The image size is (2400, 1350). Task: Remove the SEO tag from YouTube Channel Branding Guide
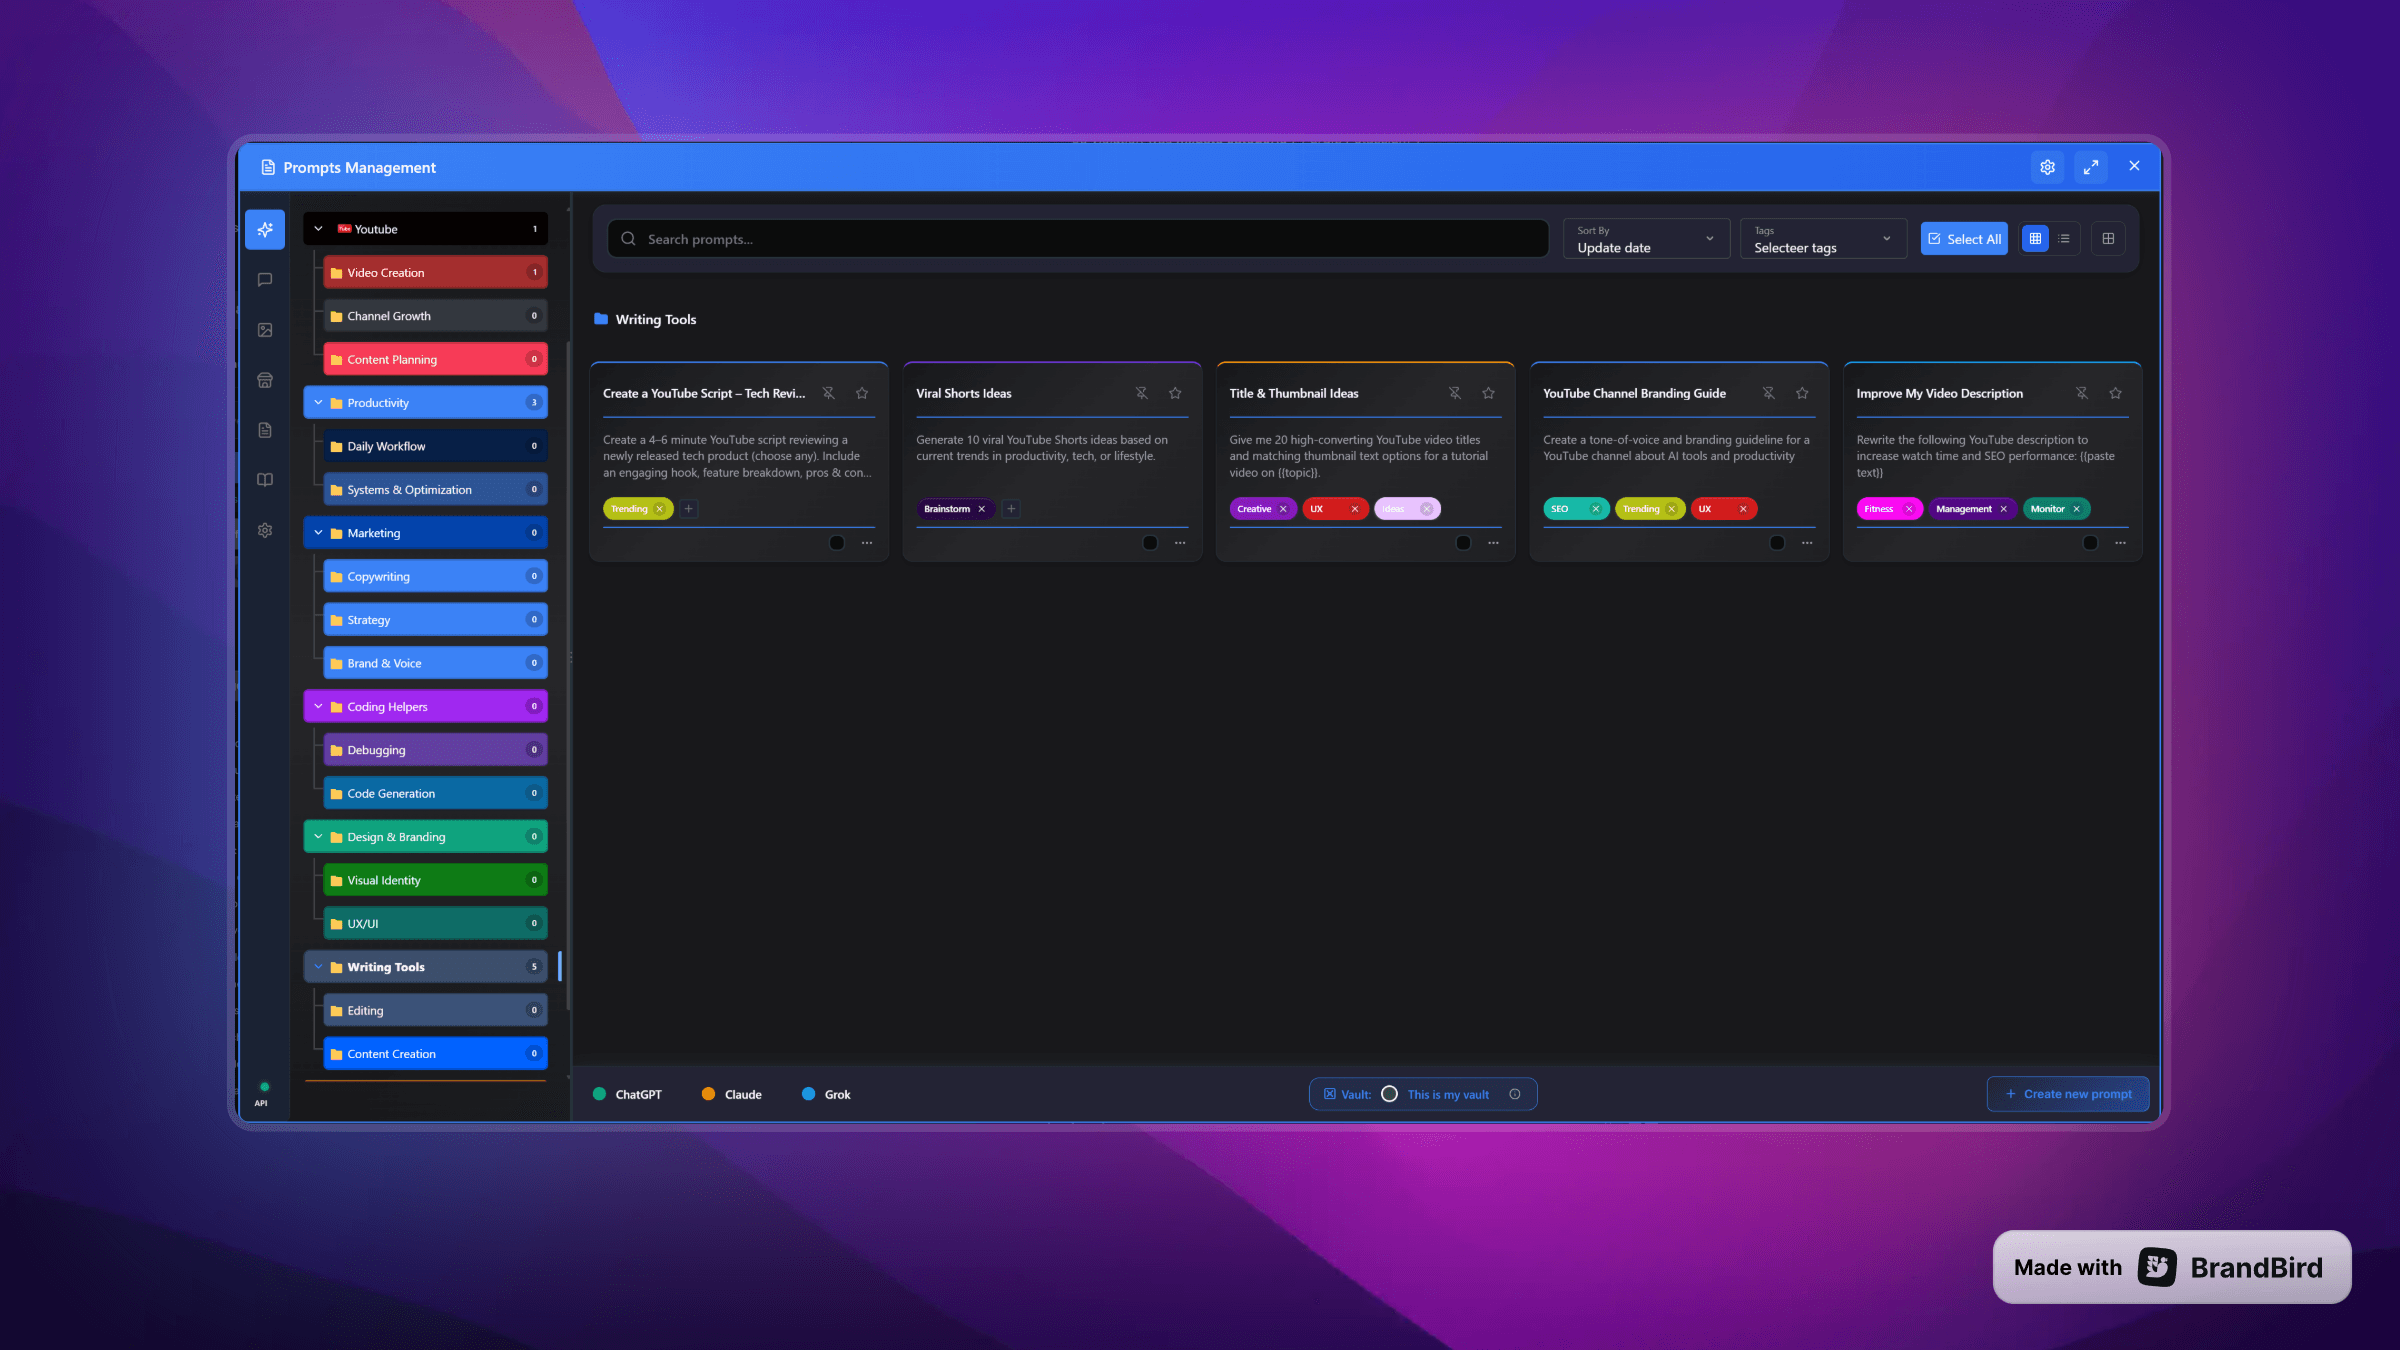(1596, 509)
